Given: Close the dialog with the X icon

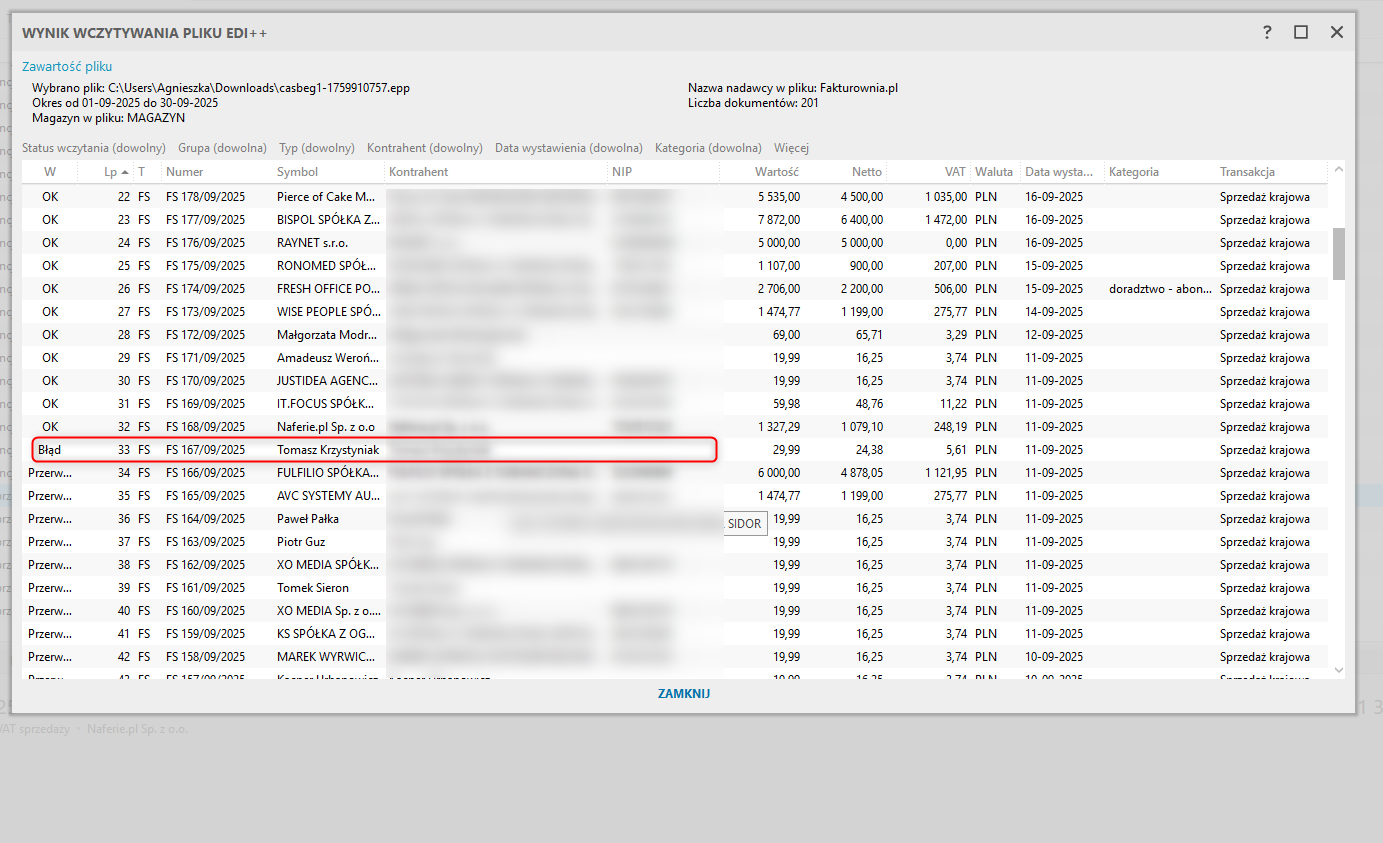Looking at the screenshot, I should click(1337, 32).
